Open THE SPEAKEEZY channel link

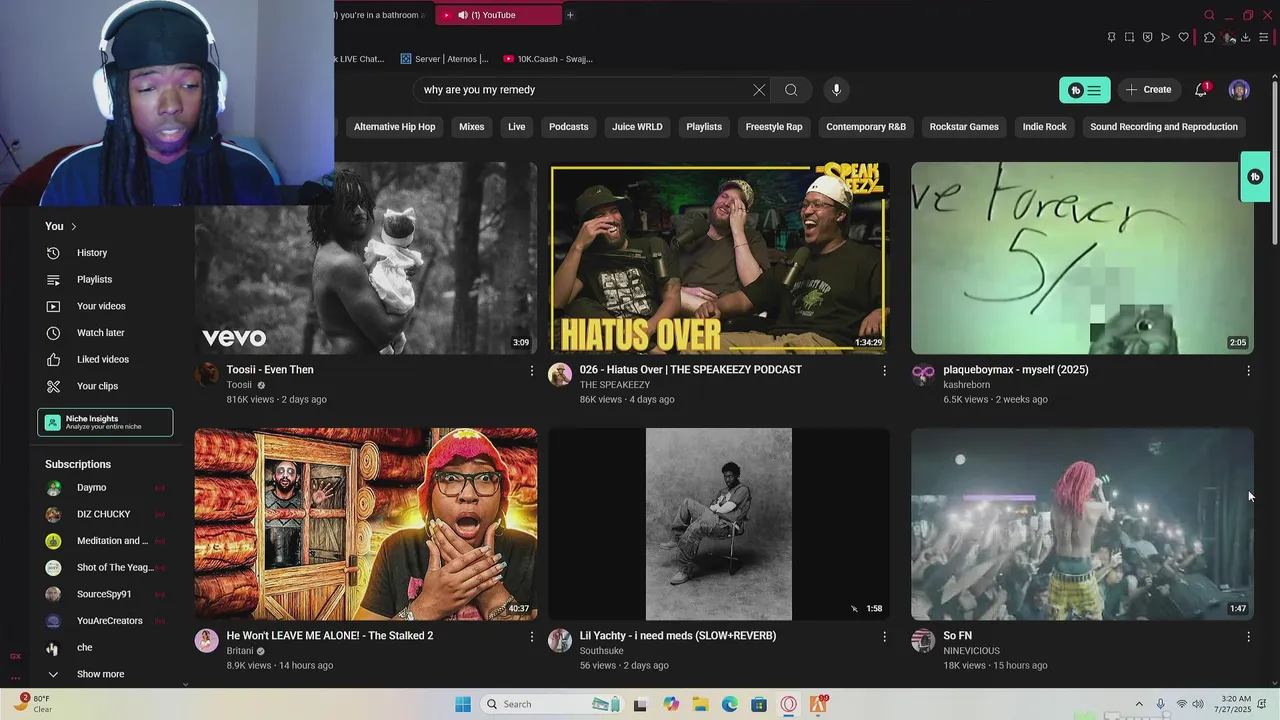(615, 385)
